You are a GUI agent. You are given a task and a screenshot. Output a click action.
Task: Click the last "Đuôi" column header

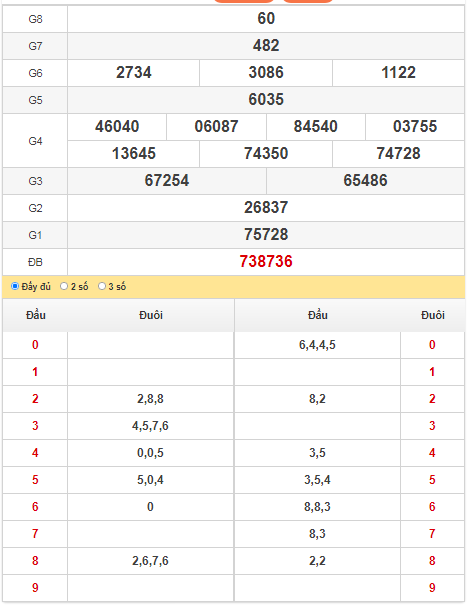click(x=433, y=315)
